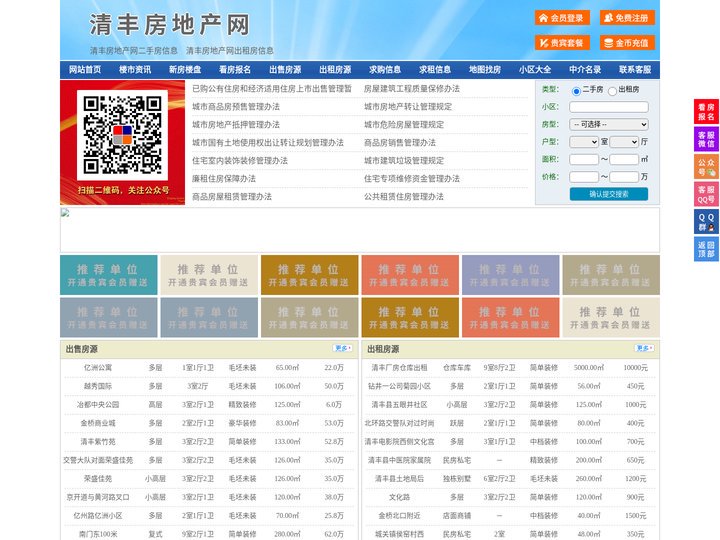Open the 室 room count dropdown
This screenshot has height=540, width=720.
tap(584, 142)
